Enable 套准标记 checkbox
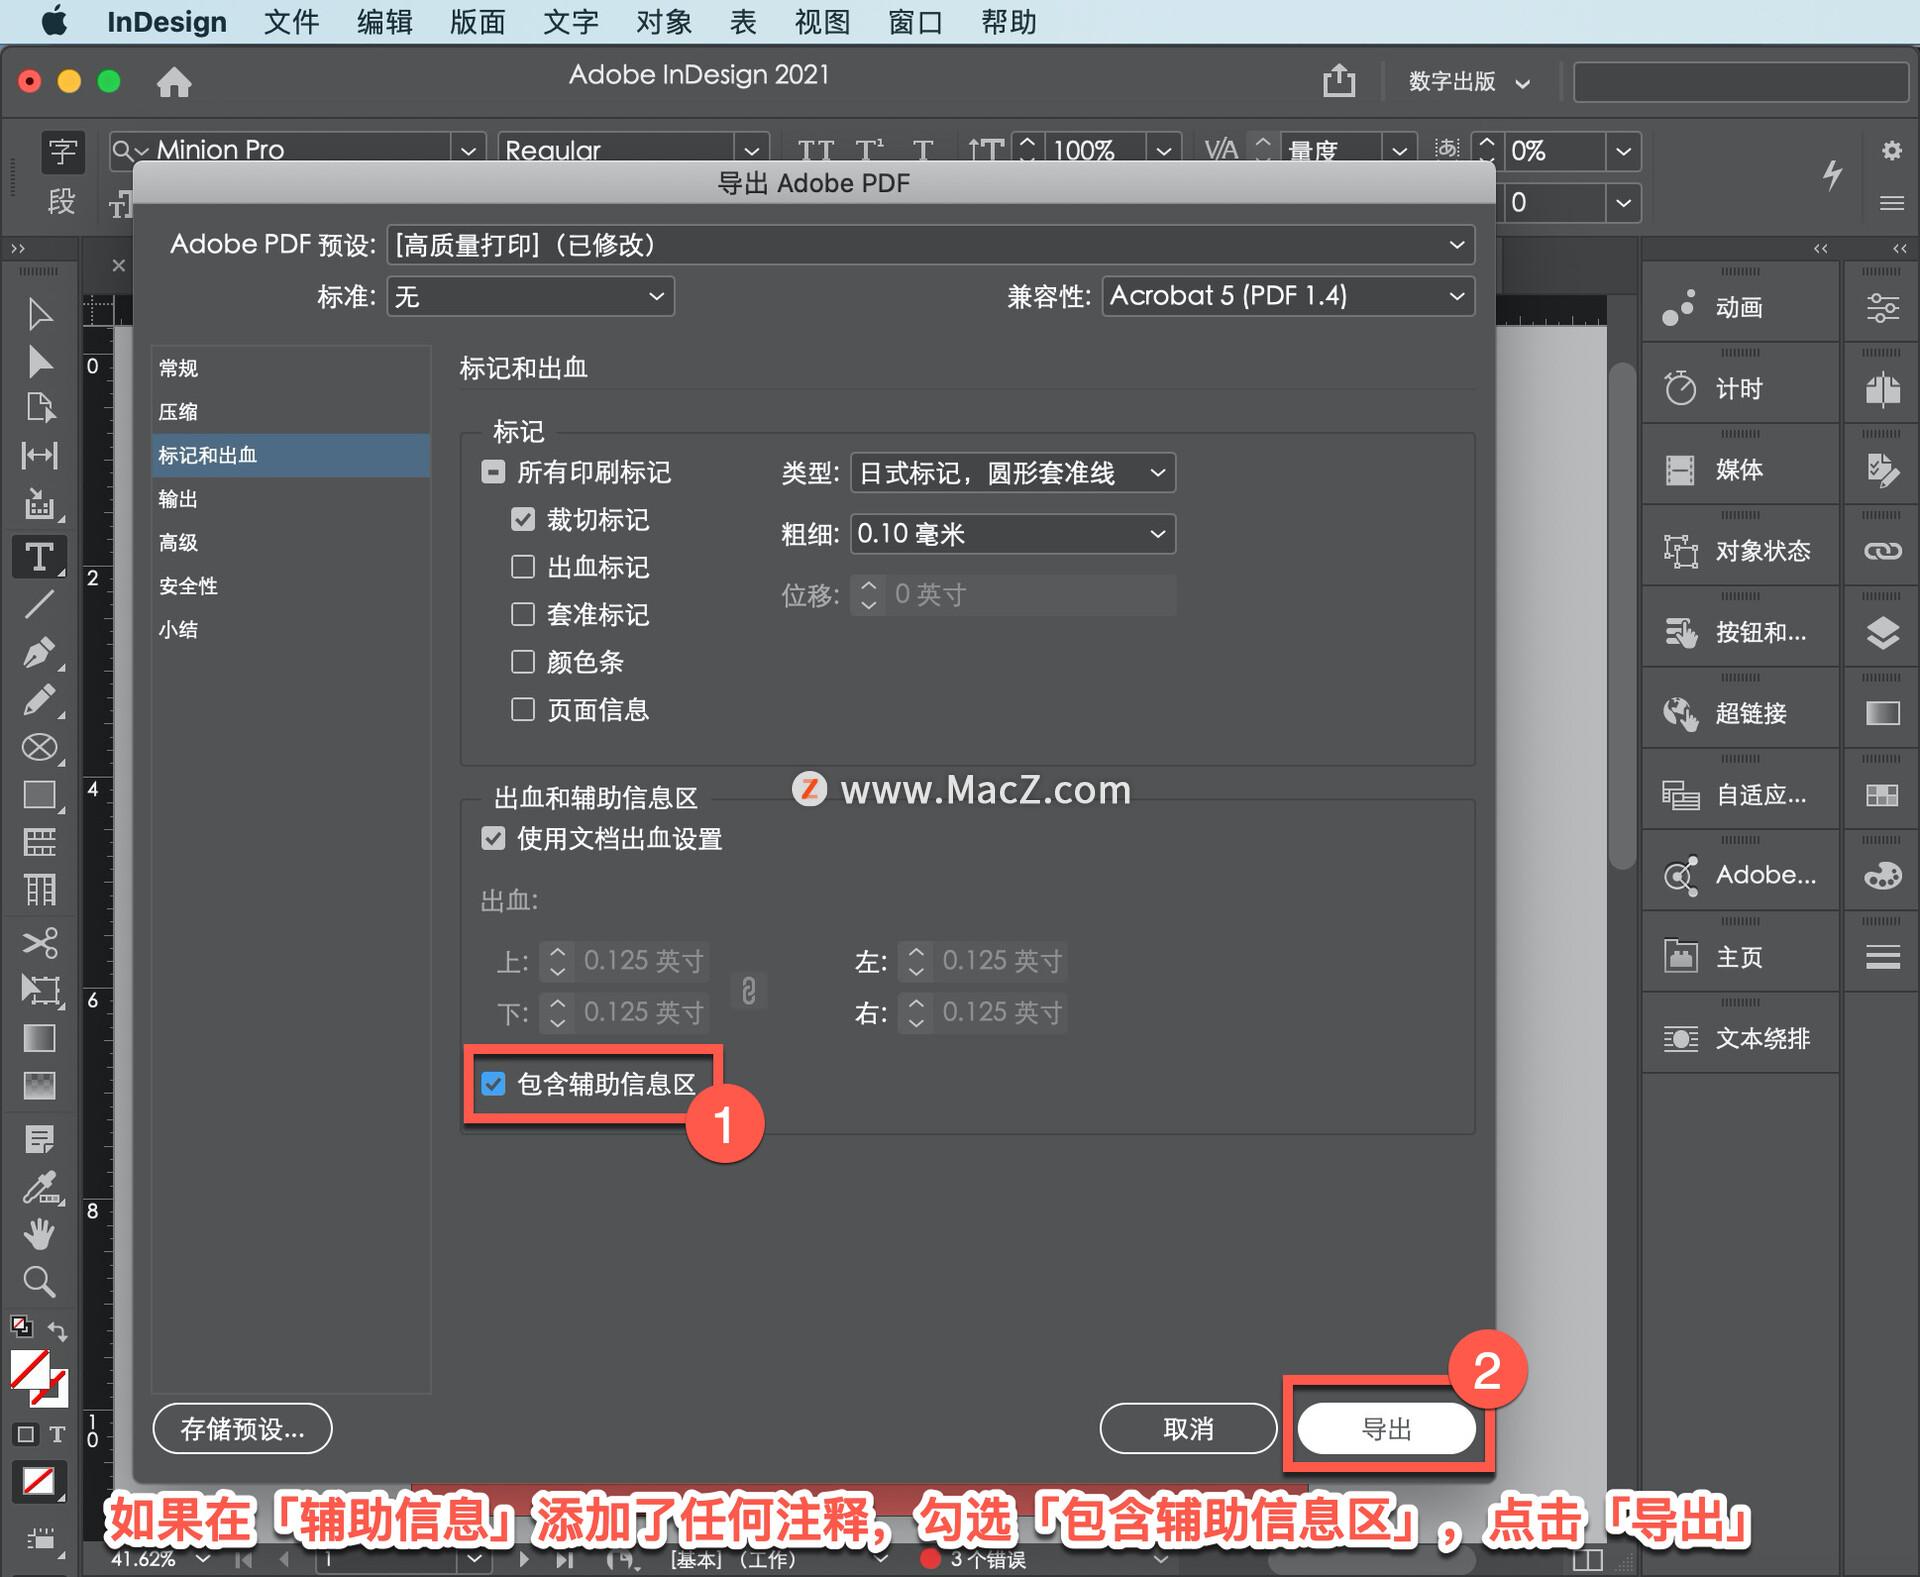The height and width of the screenshot is (1577, 1920). click(523, 614)
